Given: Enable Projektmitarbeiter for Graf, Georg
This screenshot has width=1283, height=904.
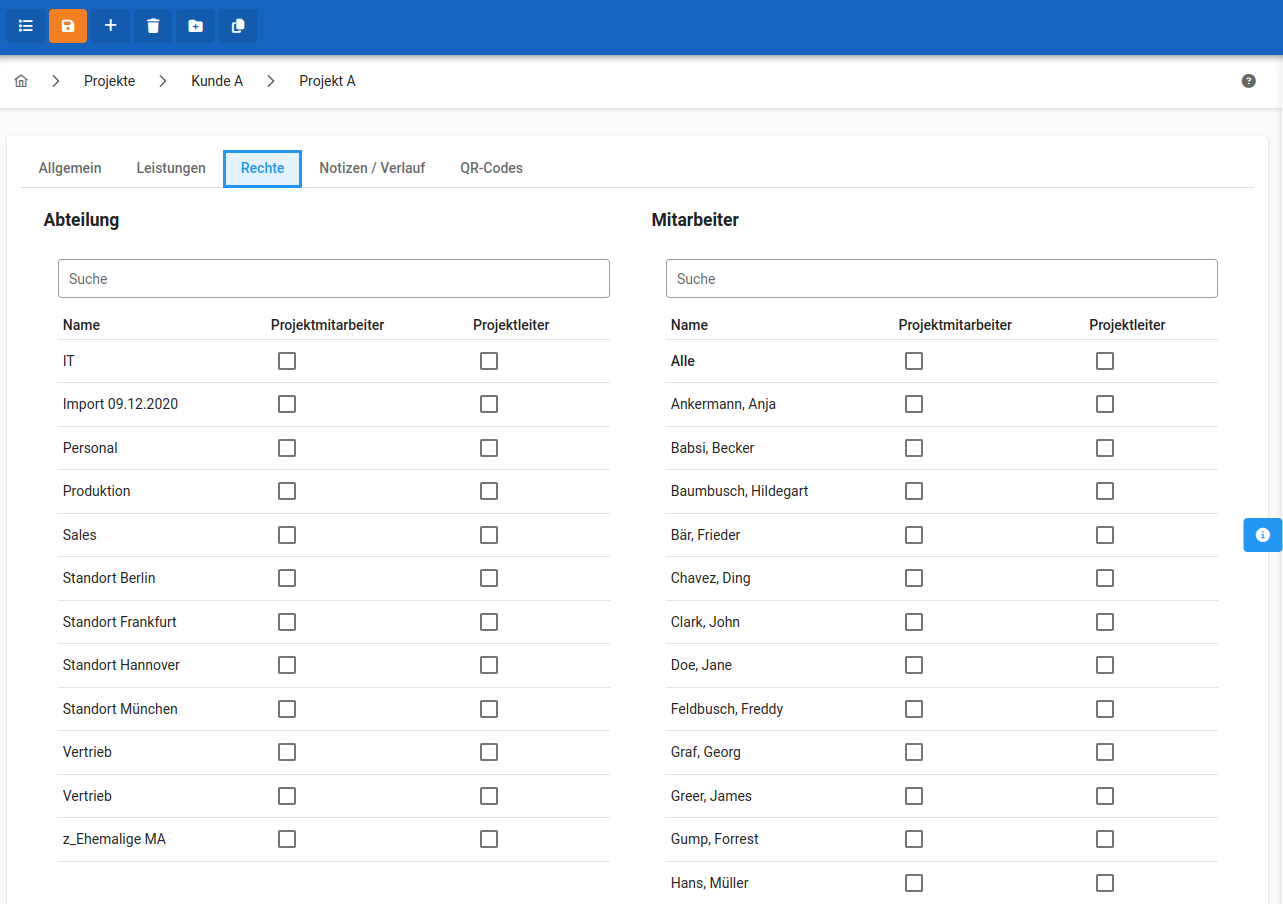Looking at the screenshot, I should click(x=914, y=752).
